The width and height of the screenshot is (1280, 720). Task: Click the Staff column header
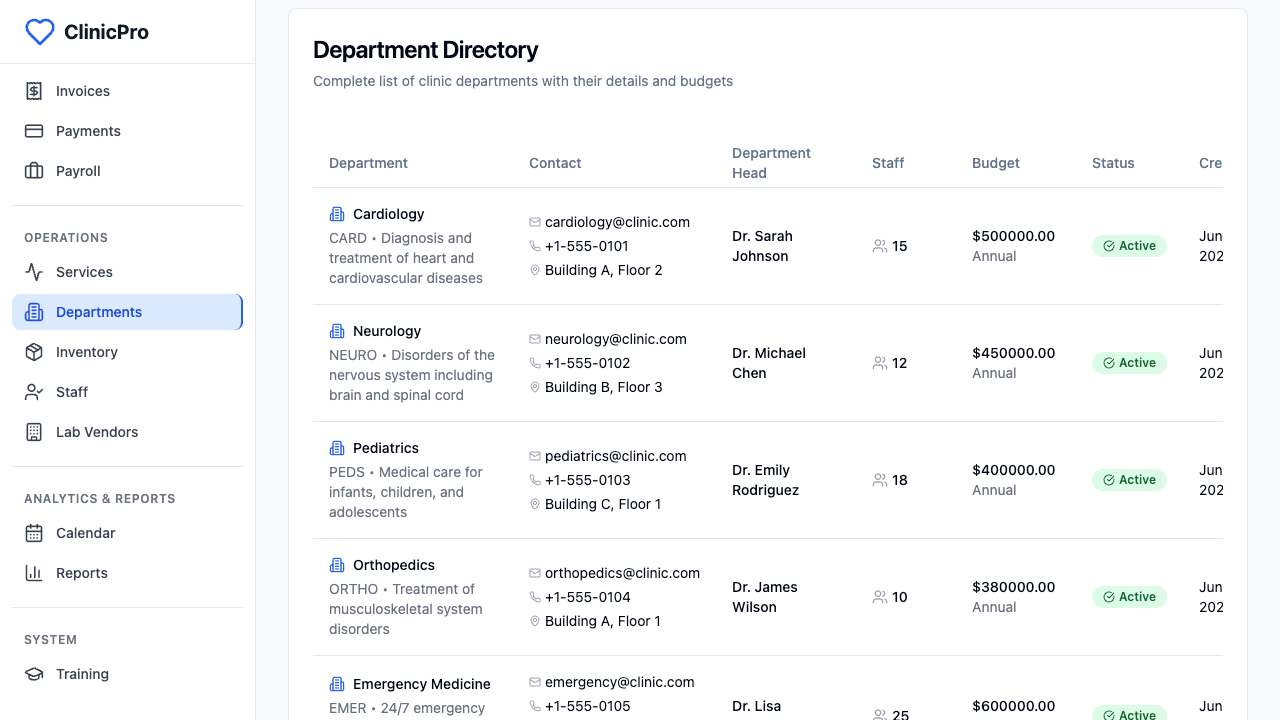point(888,163)
